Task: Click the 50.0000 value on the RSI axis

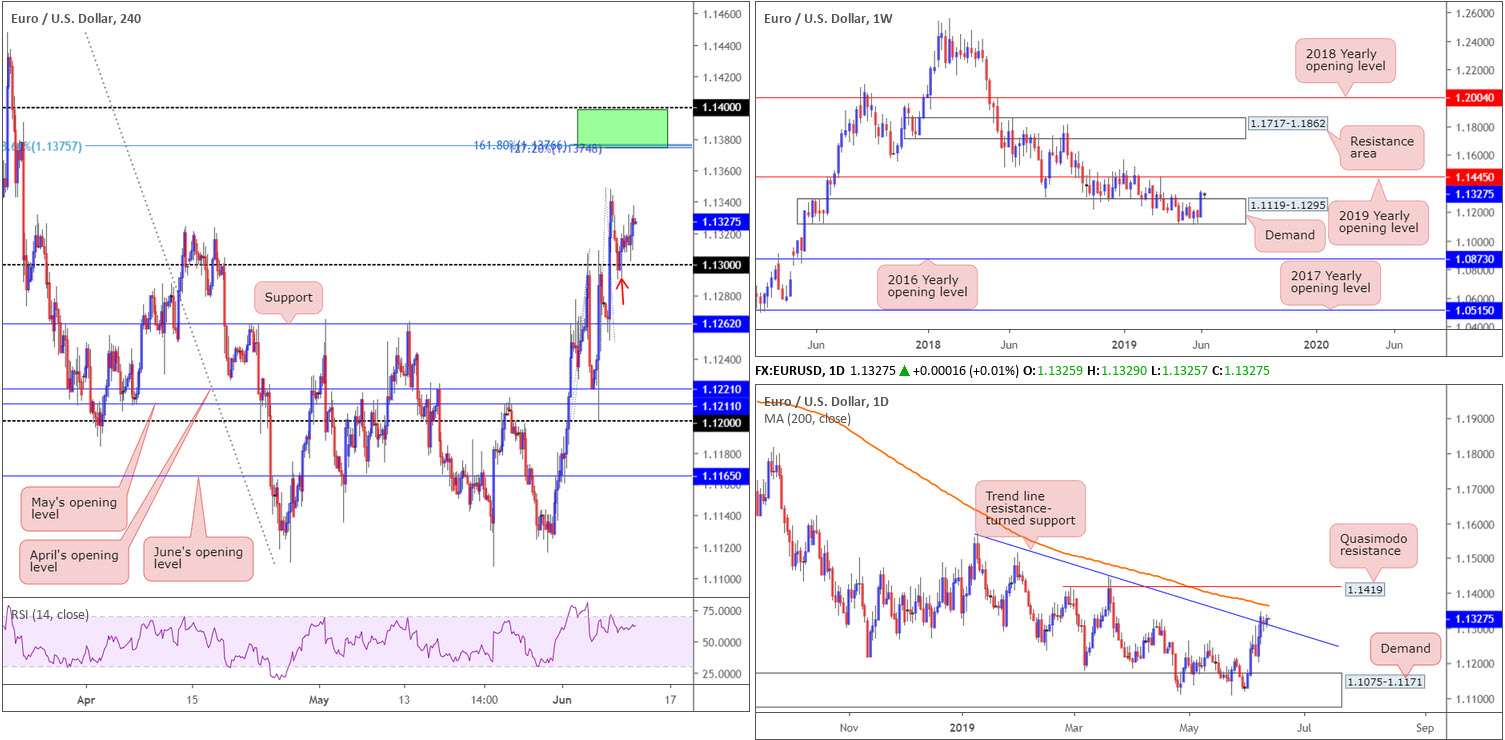Action: [x=720, y=642]
